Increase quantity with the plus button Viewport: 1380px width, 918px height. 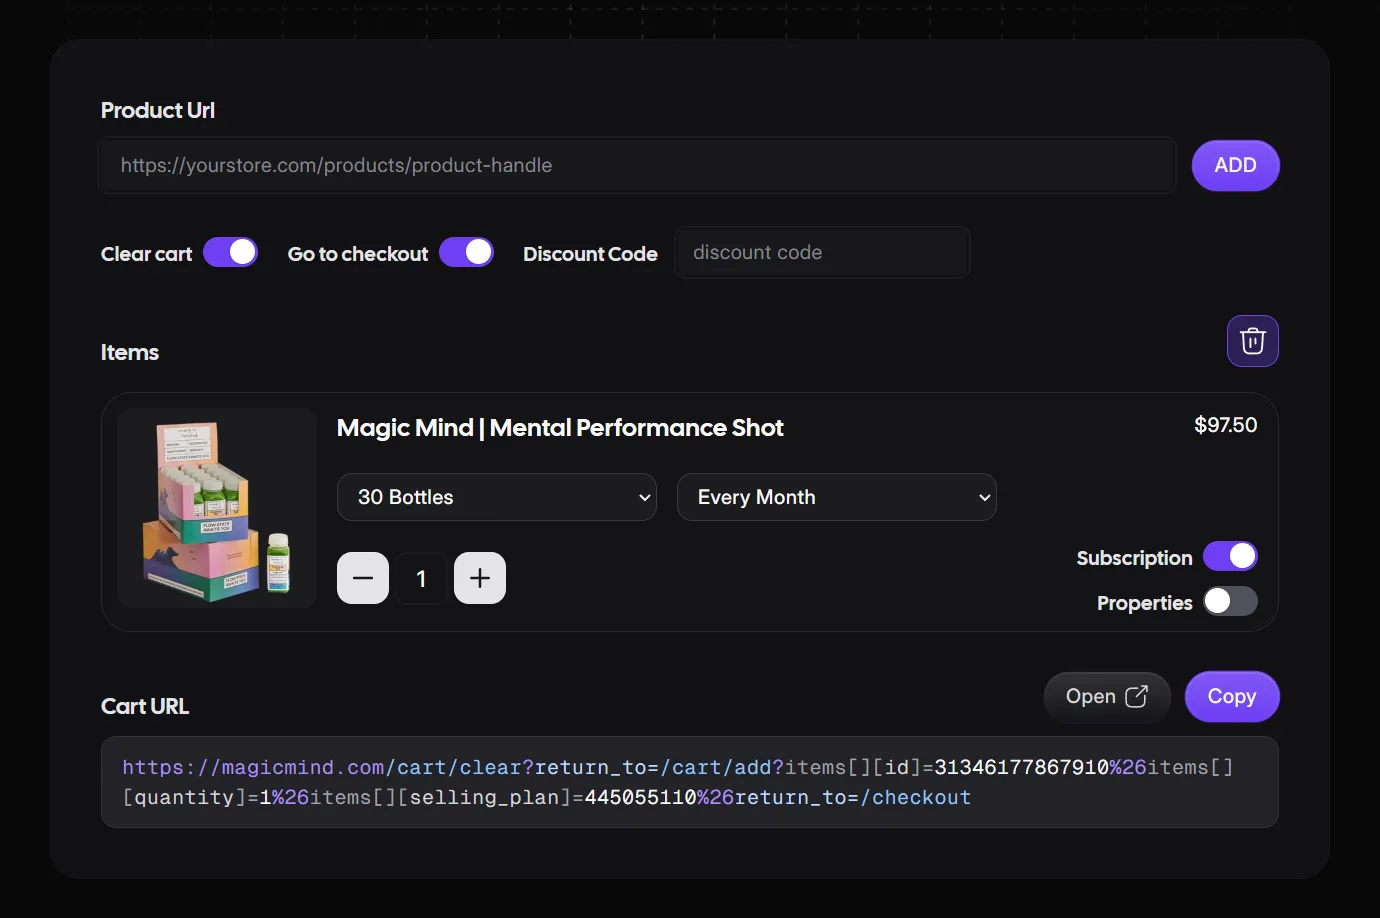pos(480,578)
